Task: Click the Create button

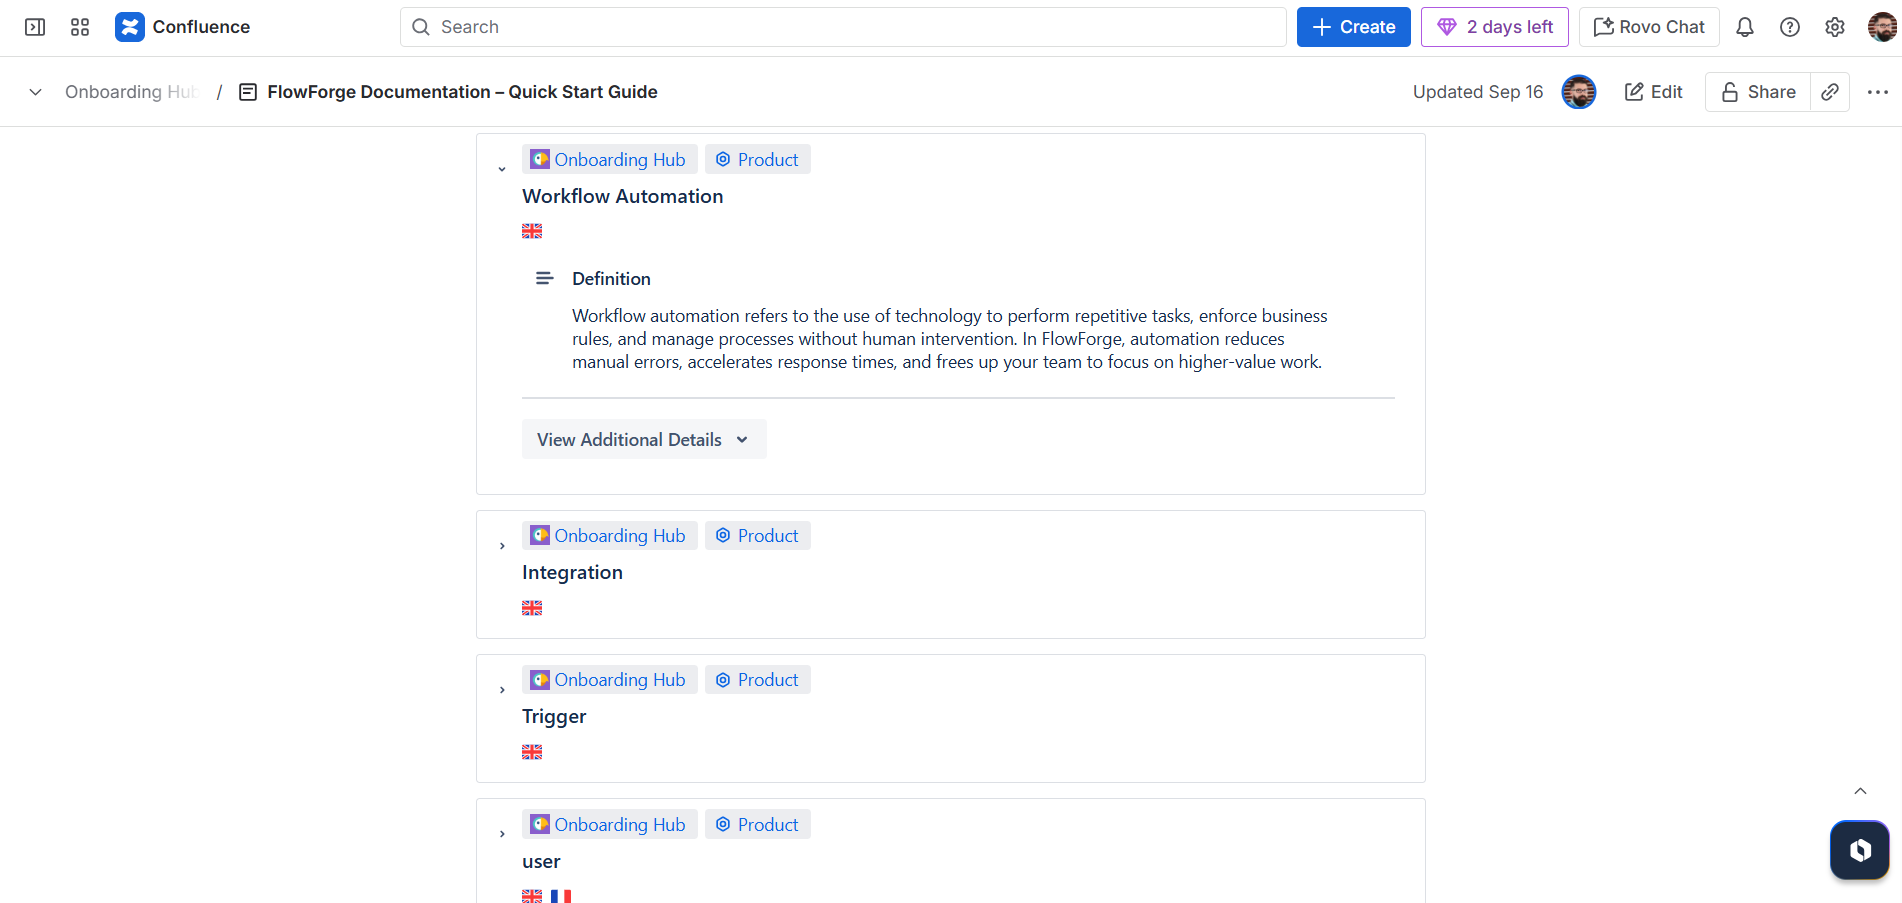Action: pyautogui.click(x=1353, y=27)
